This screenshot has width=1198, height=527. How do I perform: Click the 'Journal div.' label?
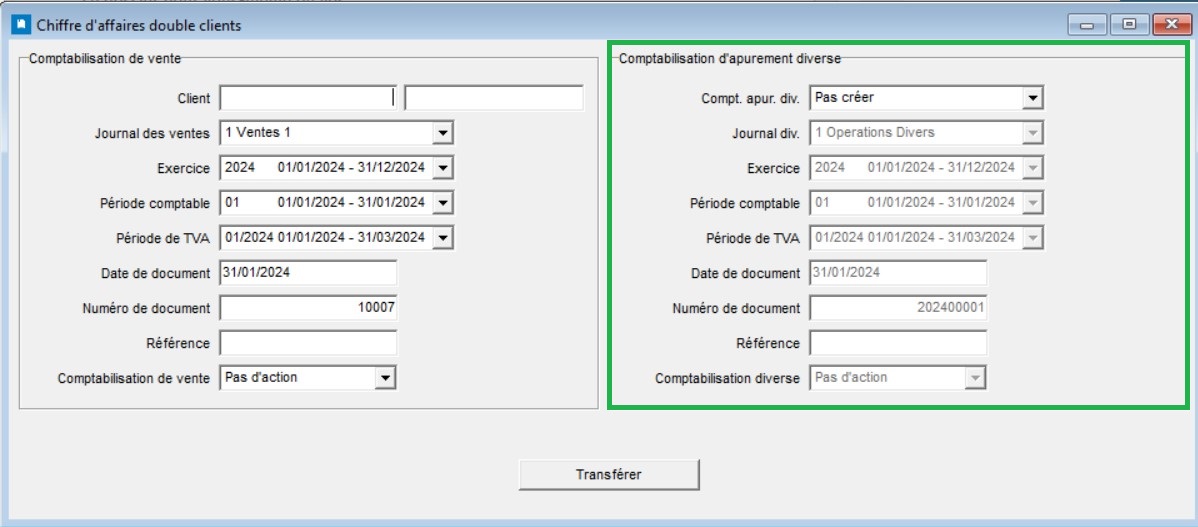766,134
